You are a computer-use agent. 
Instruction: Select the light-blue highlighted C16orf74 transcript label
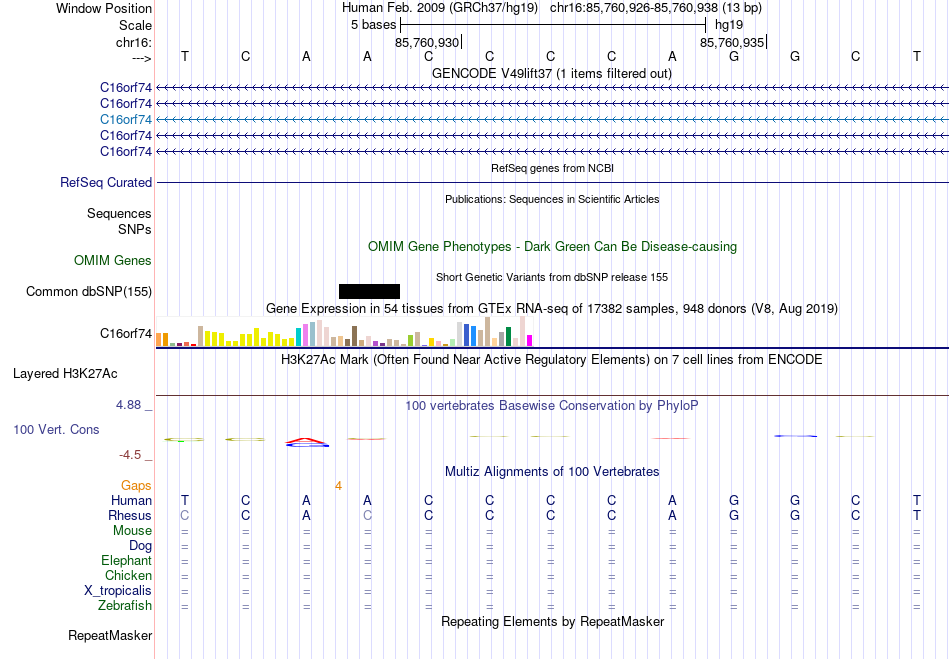pyautogui.click(x=125, y=119)
